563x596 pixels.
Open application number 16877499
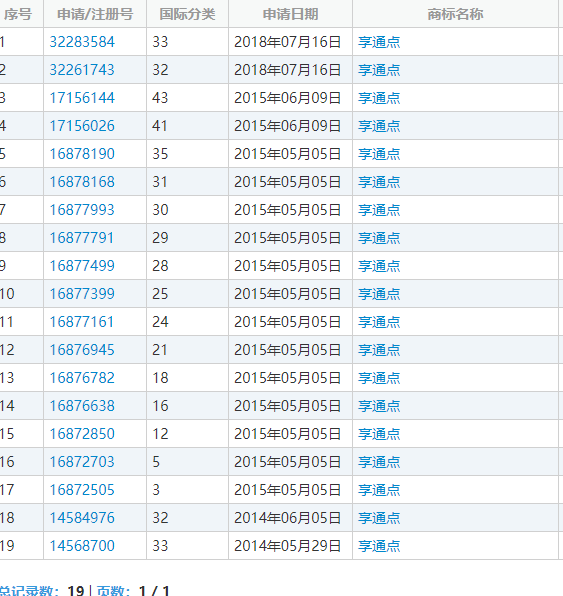(82, 266)
